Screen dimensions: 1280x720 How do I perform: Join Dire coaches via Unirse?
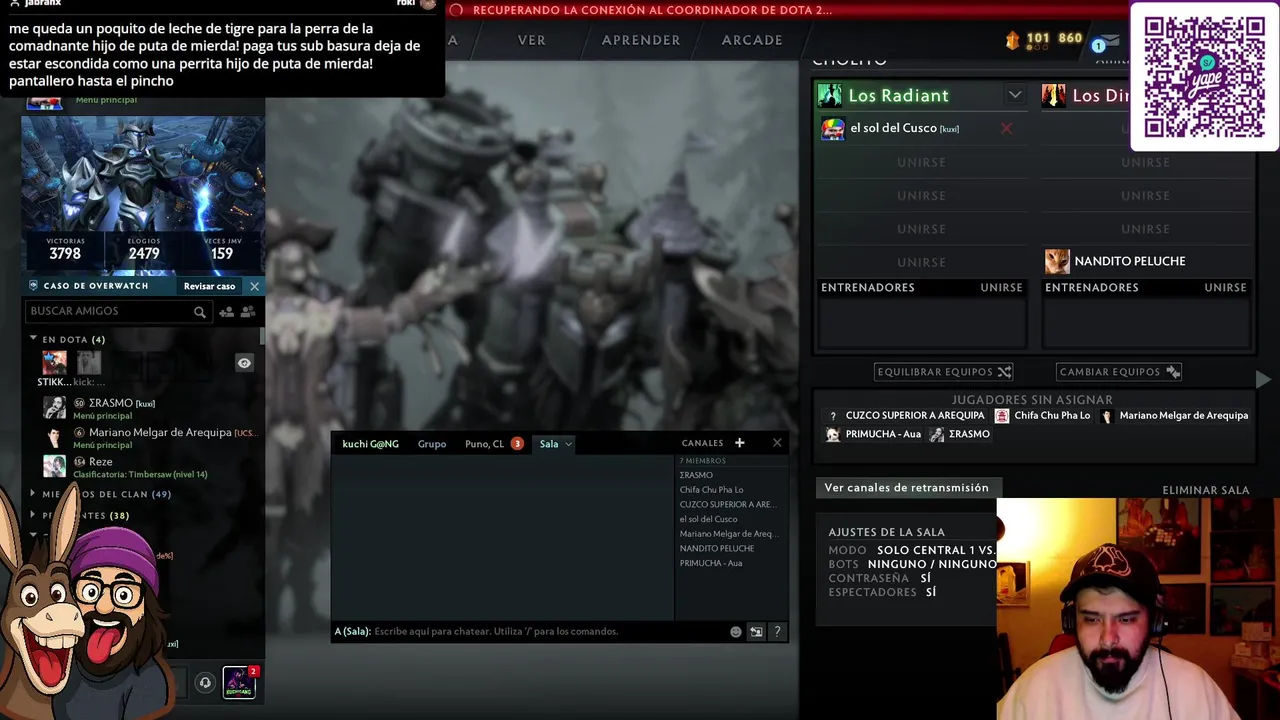(1225, 287)
